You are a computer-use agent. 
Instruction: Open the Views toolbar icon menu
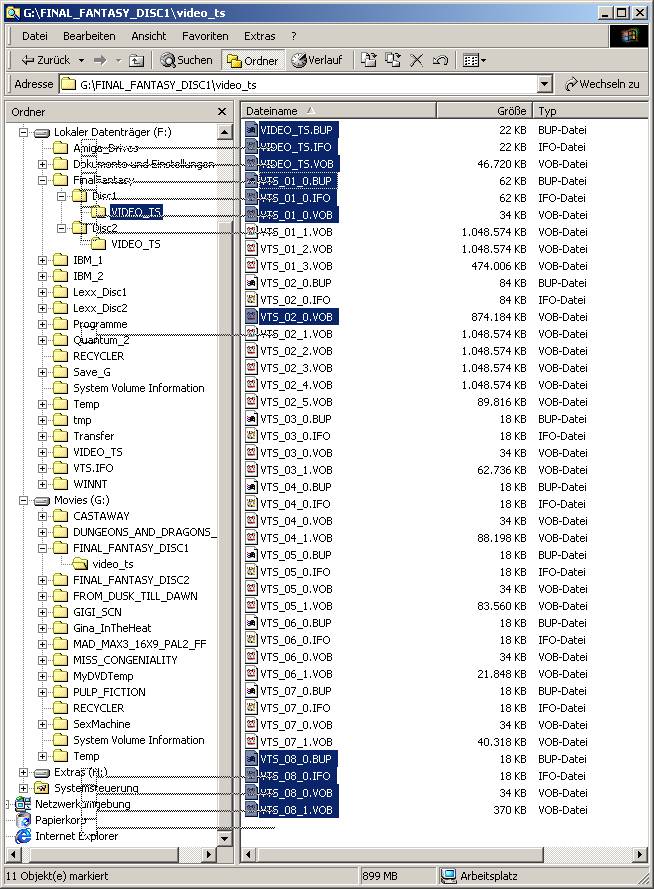475,61
